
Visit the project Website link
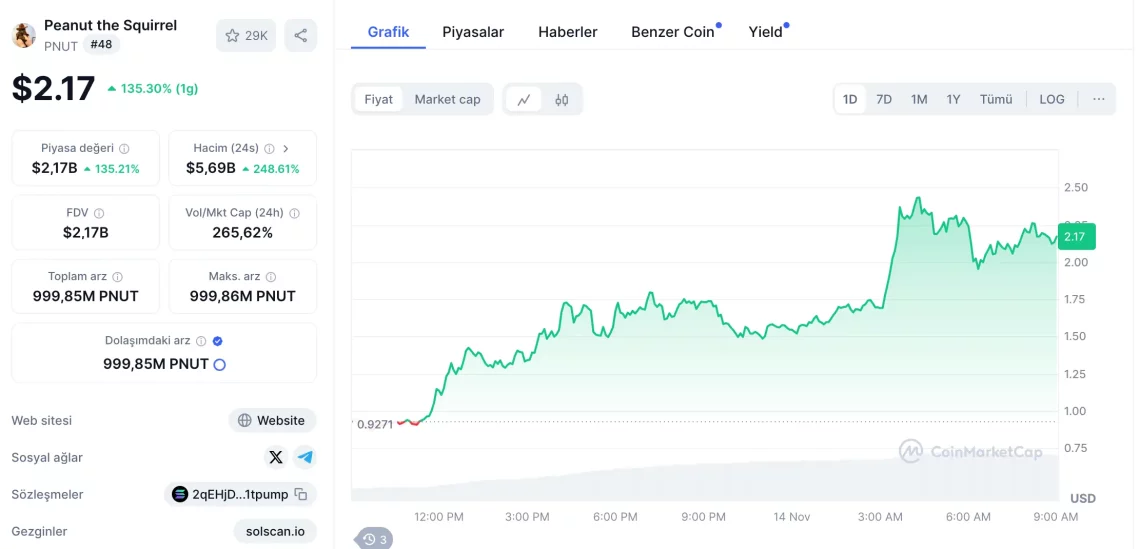[x=272, y=420]
